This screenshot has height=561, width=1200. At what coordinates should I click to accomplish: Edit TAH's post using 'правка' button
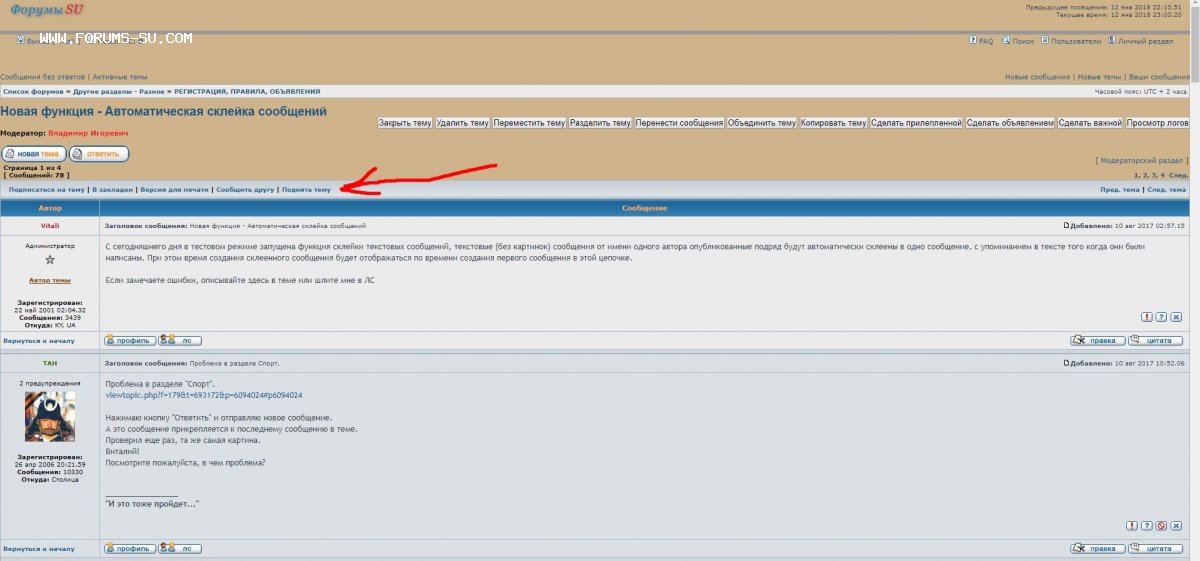[x=1097, y=548]
